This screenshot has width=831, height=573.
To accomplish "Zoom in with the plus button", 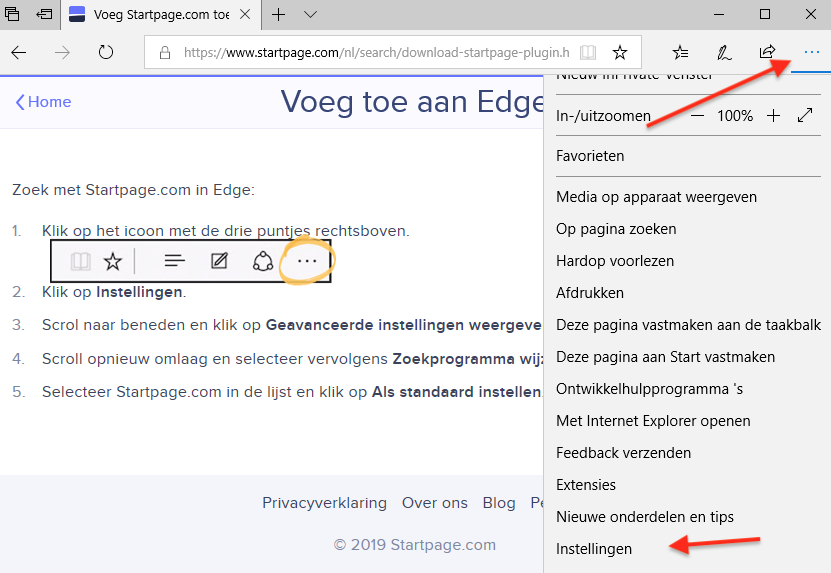I will (773, 116).
